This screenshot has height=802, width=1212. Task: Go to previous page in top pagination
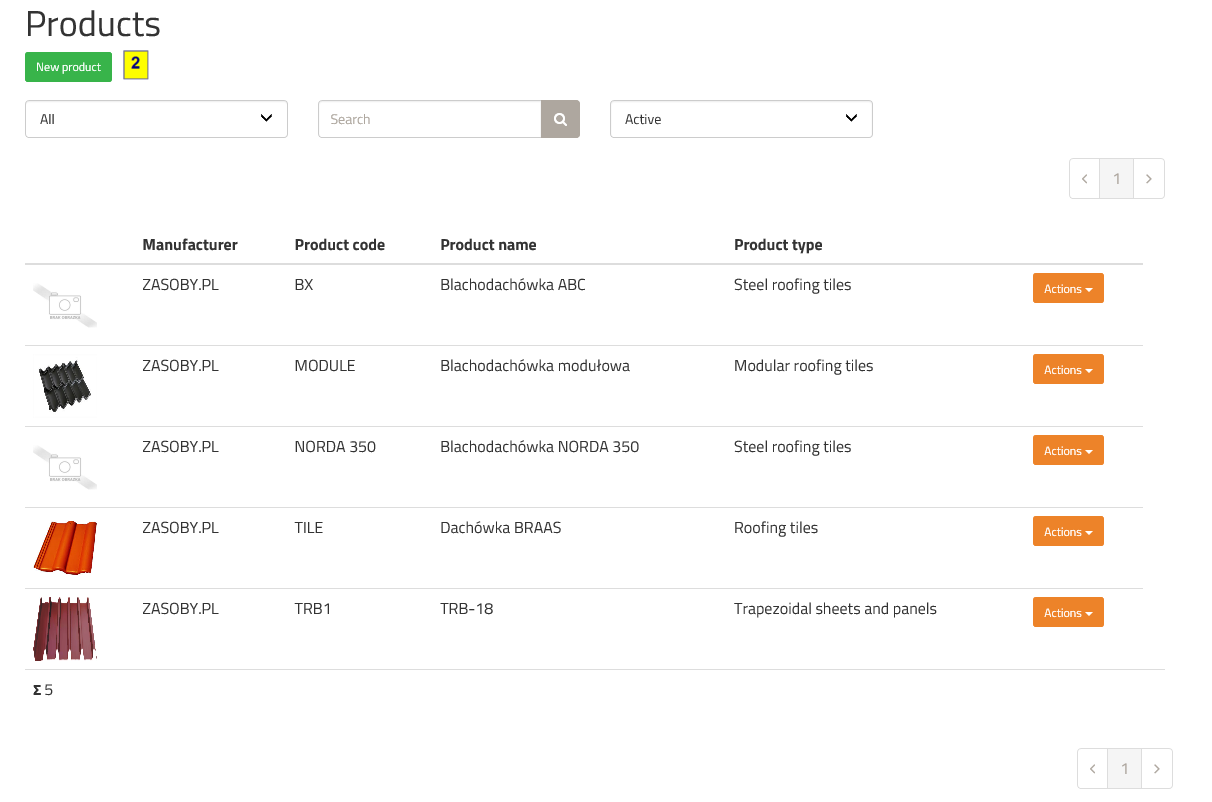click(1084, 179)
